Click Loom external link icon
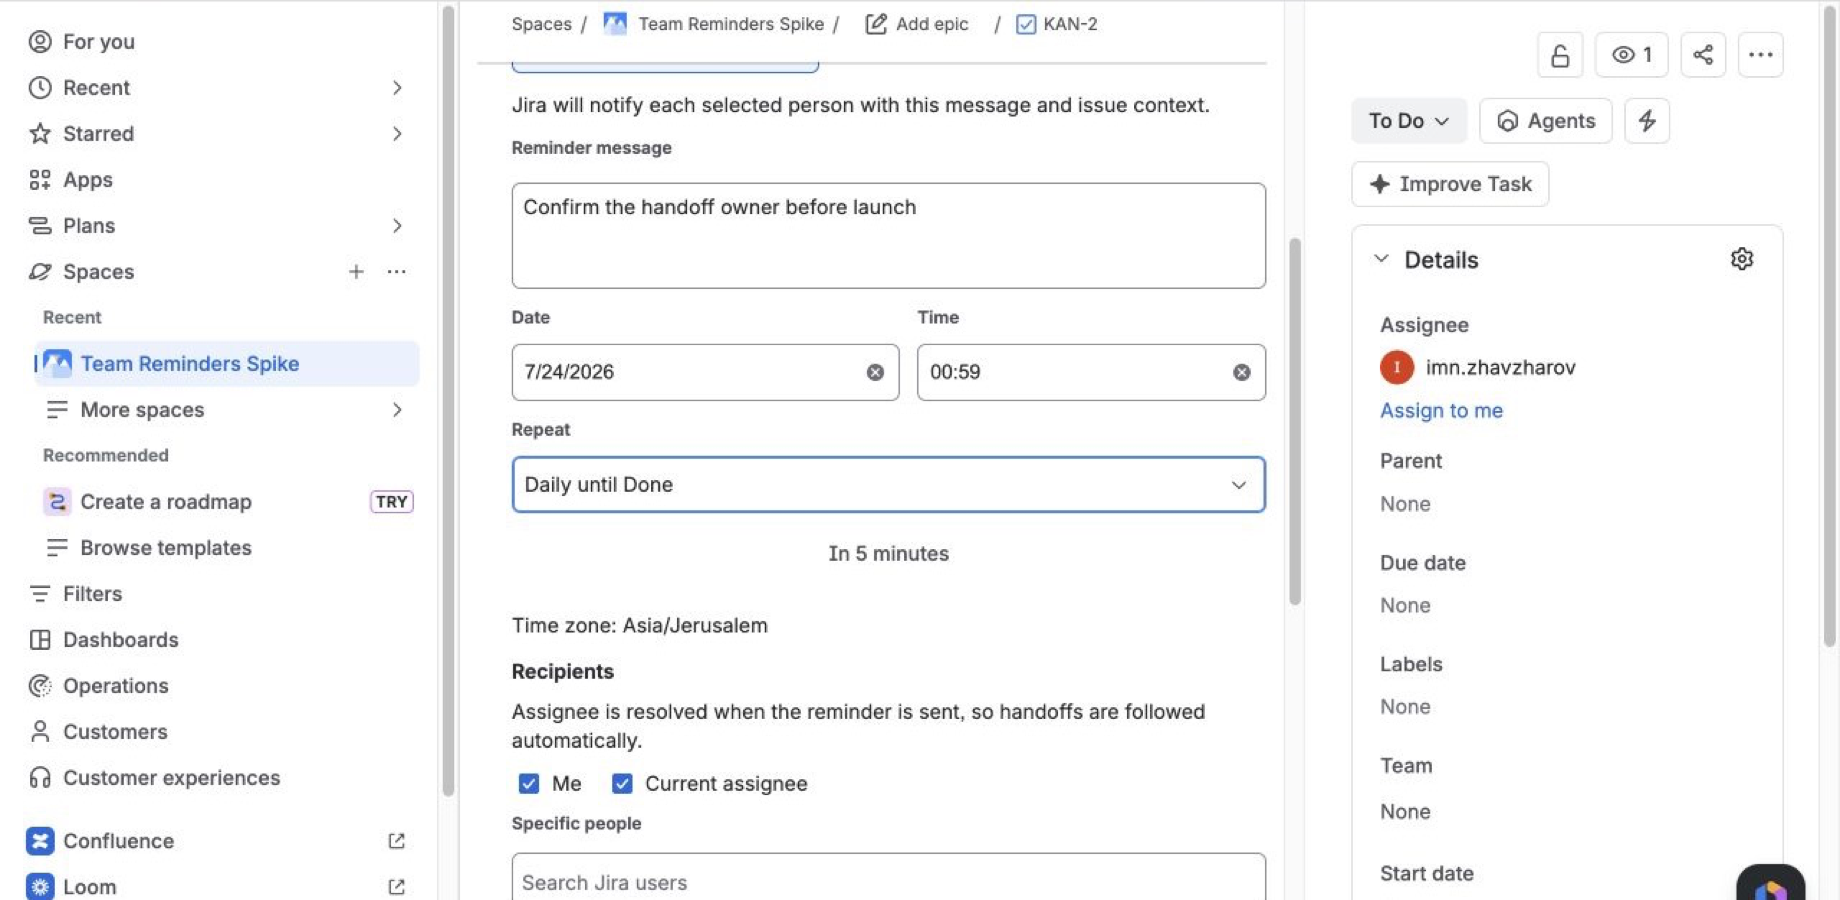Image resolution: width=1840 pixels, height=900 pixels. (x=397, y=887)
